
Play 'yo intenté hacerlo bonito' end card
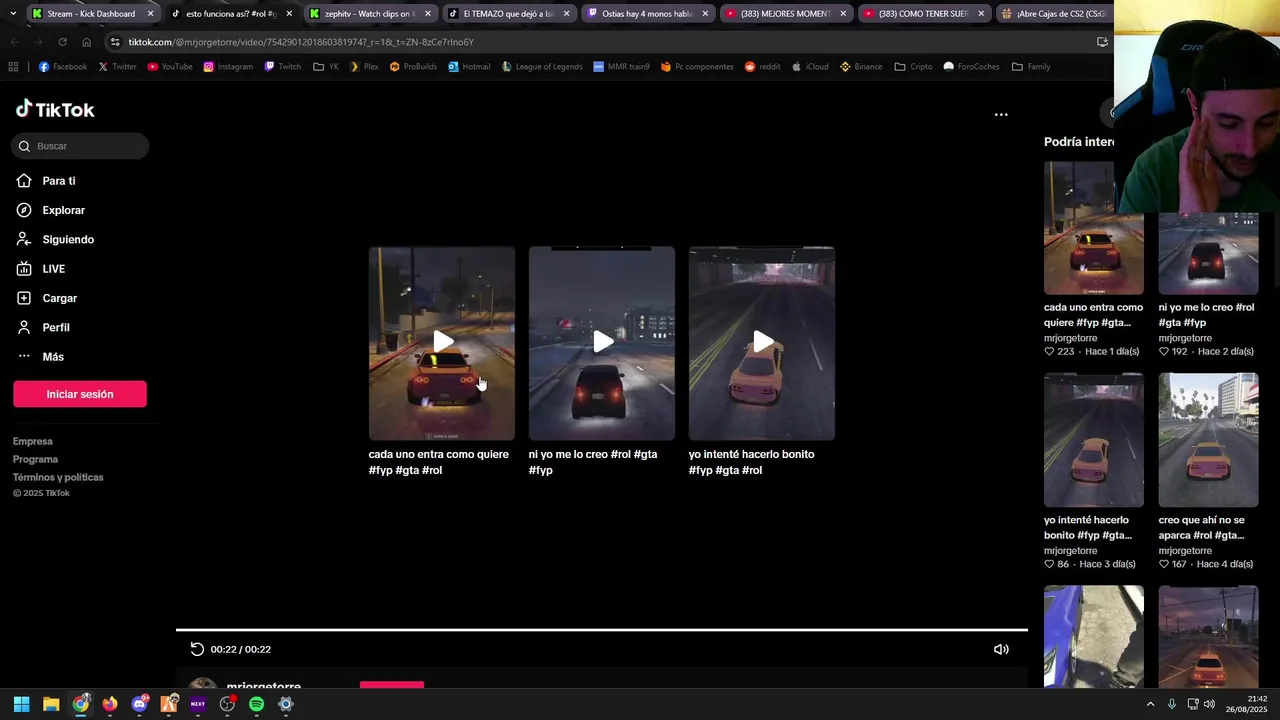click(x=762, y=343)
